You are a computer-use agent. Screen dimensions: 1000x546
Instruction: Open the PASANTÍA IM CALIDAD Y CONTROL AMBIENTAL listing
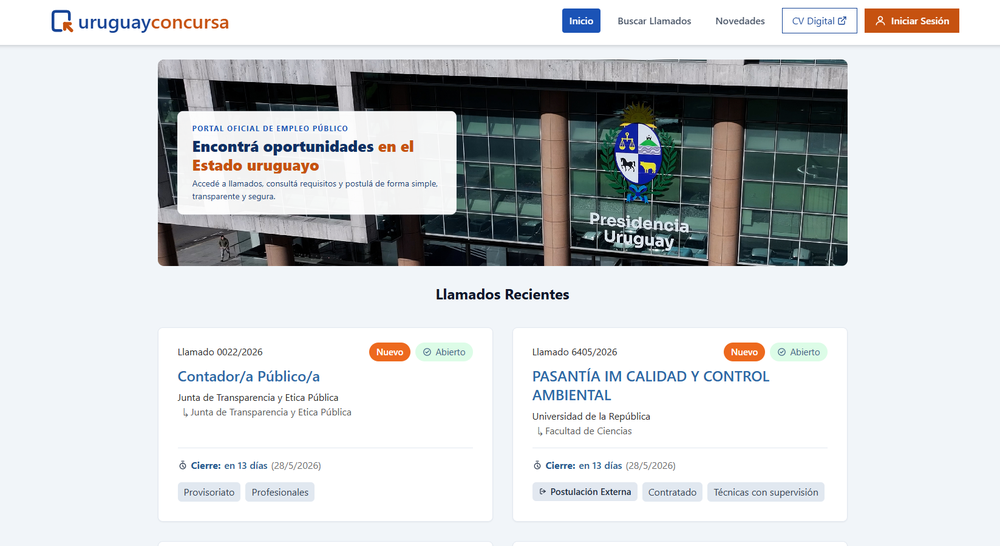tap(651, 385)
